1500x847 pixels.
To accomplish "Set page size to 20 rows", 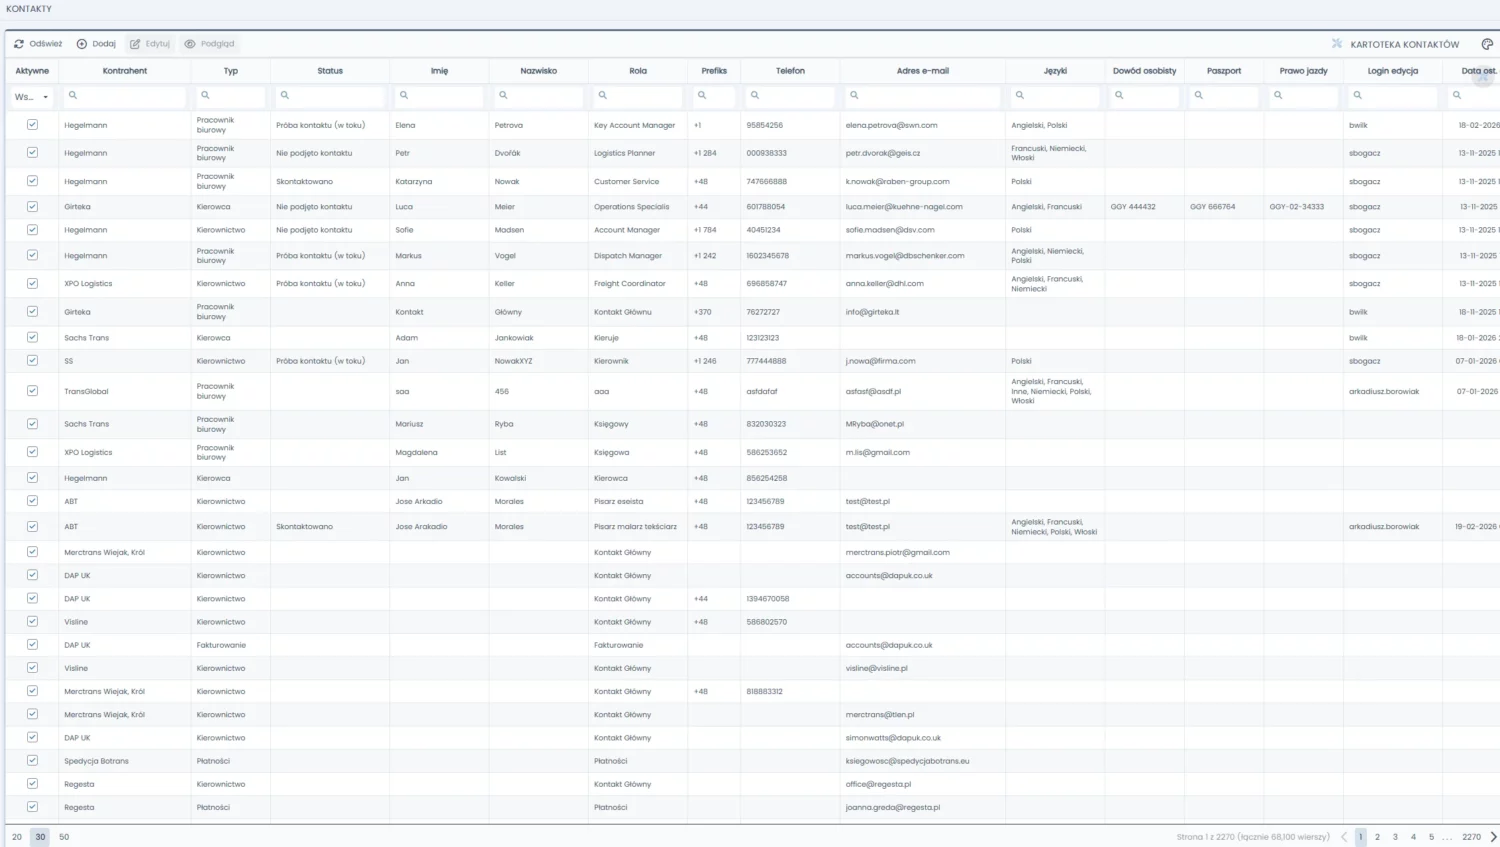I will pos(17,837).
